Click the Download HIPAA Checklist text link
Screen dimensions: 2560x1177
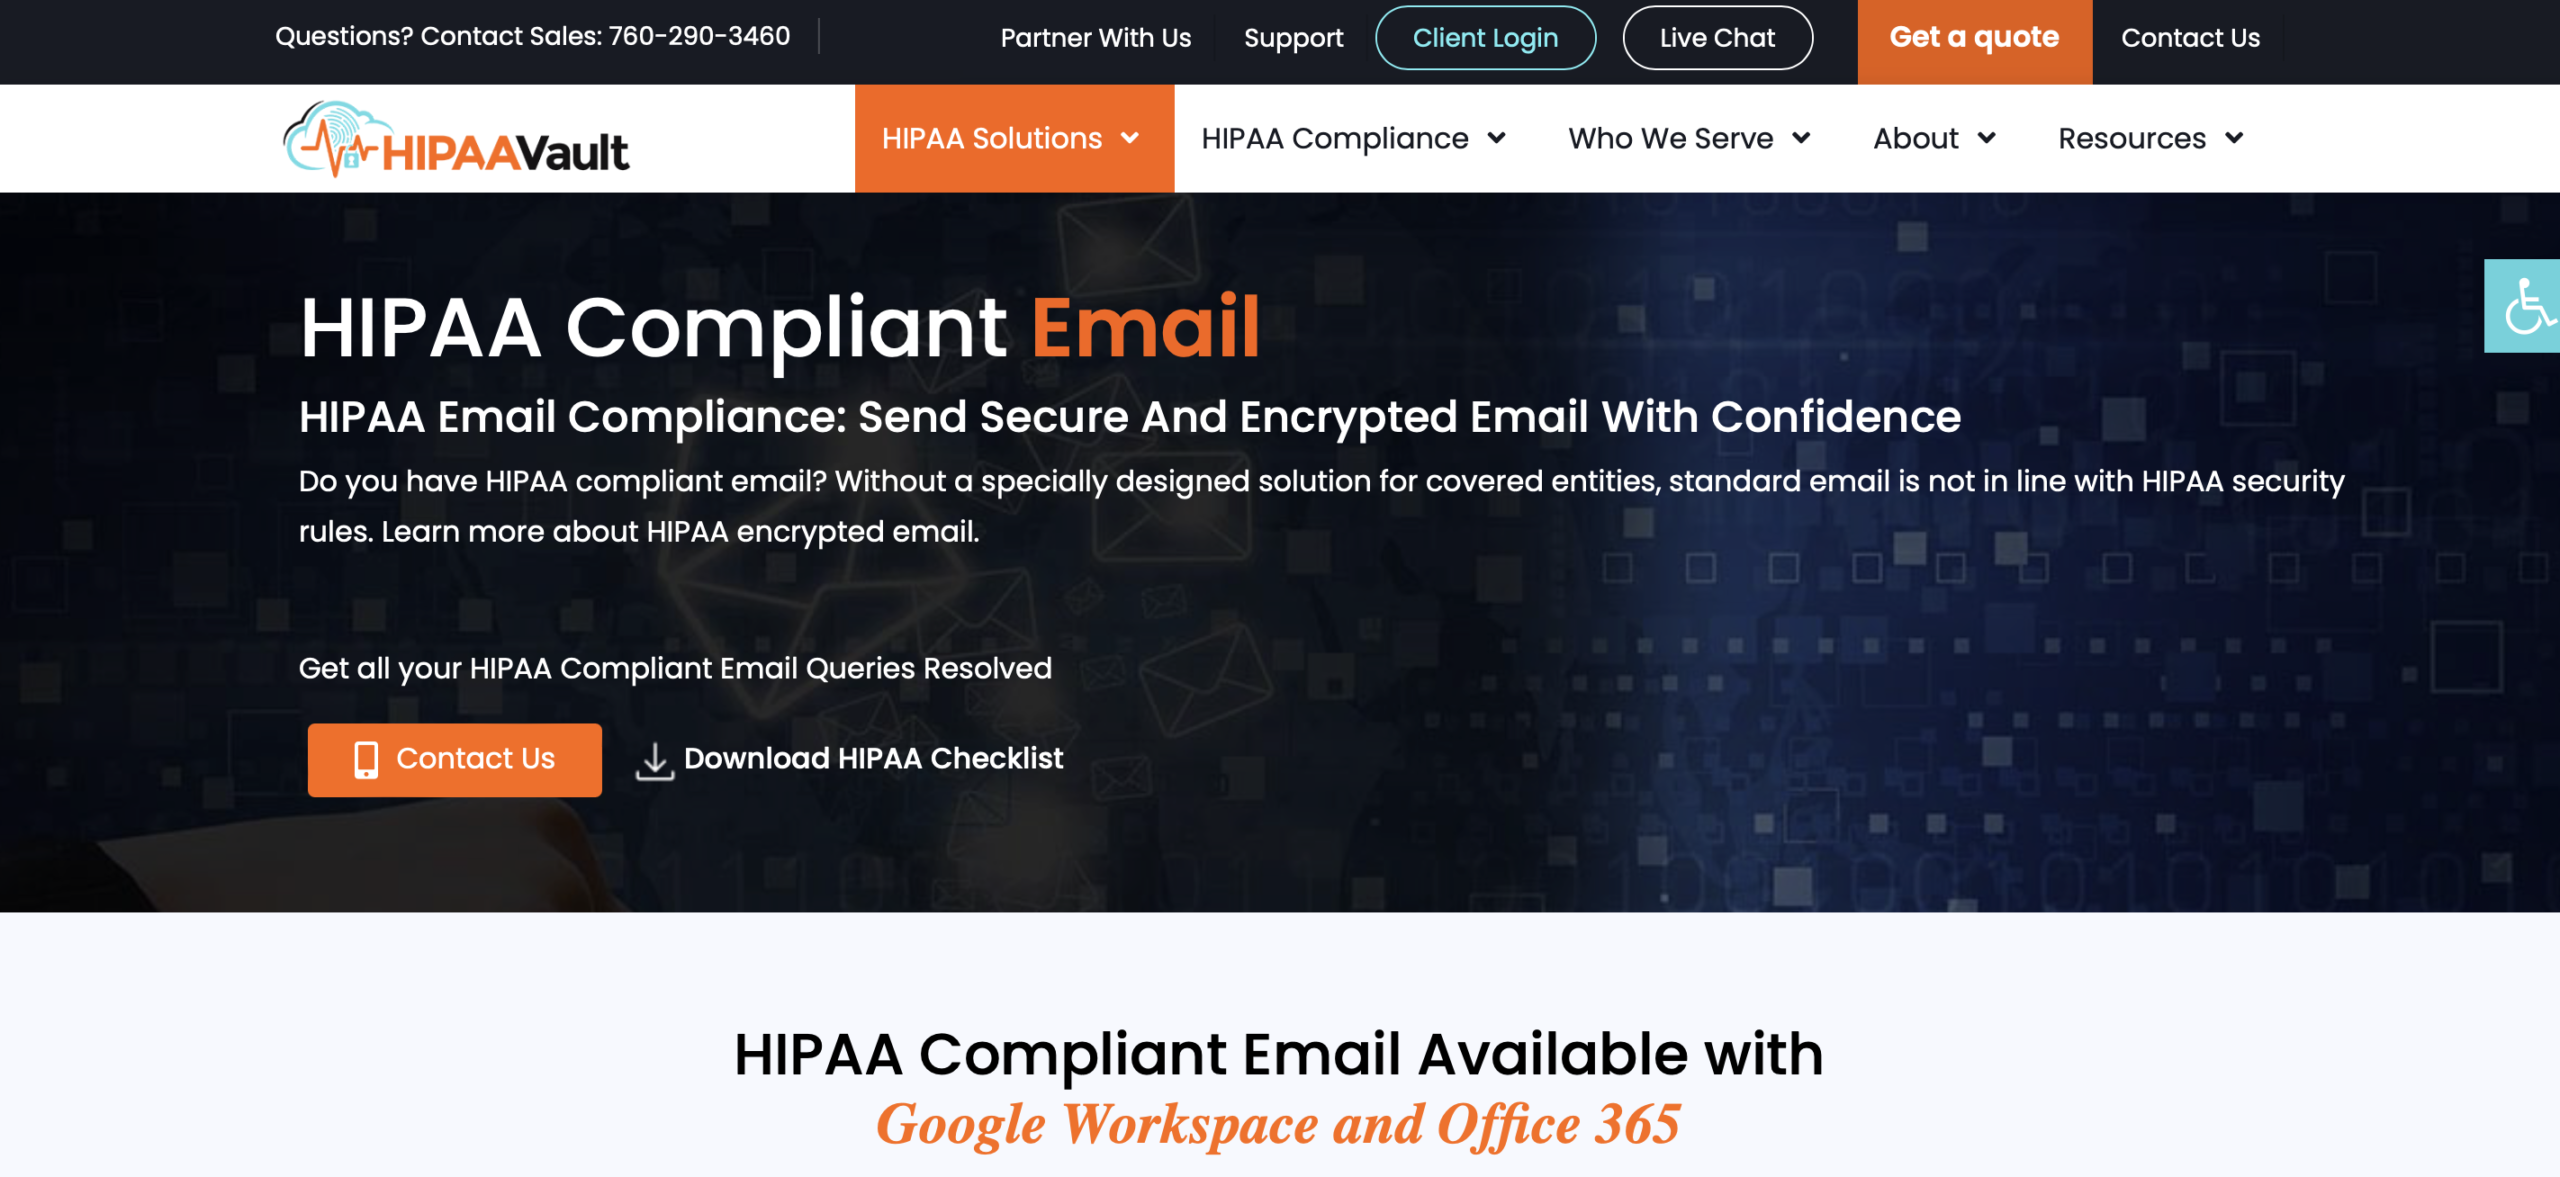point(873,757)
